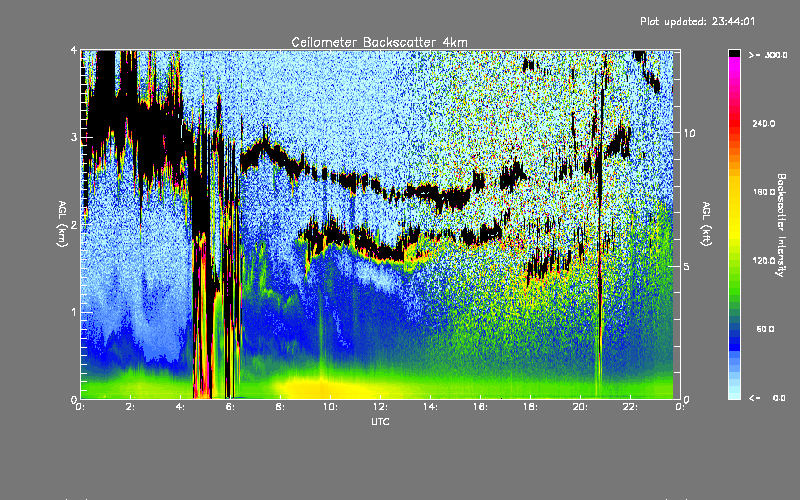The width and height of the screenshot is (800, 500).
Task: Click the black top segment of color scale
Action: [x=734, y=53]
